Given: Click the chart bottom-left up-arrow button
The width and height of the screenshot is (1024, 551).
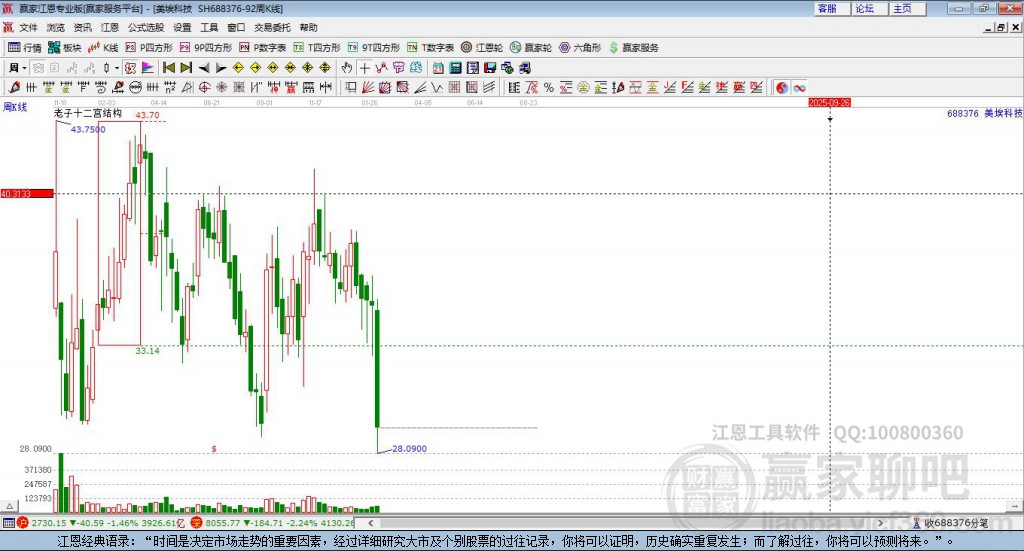Looking at the screenshot, I should click(9, 506).
